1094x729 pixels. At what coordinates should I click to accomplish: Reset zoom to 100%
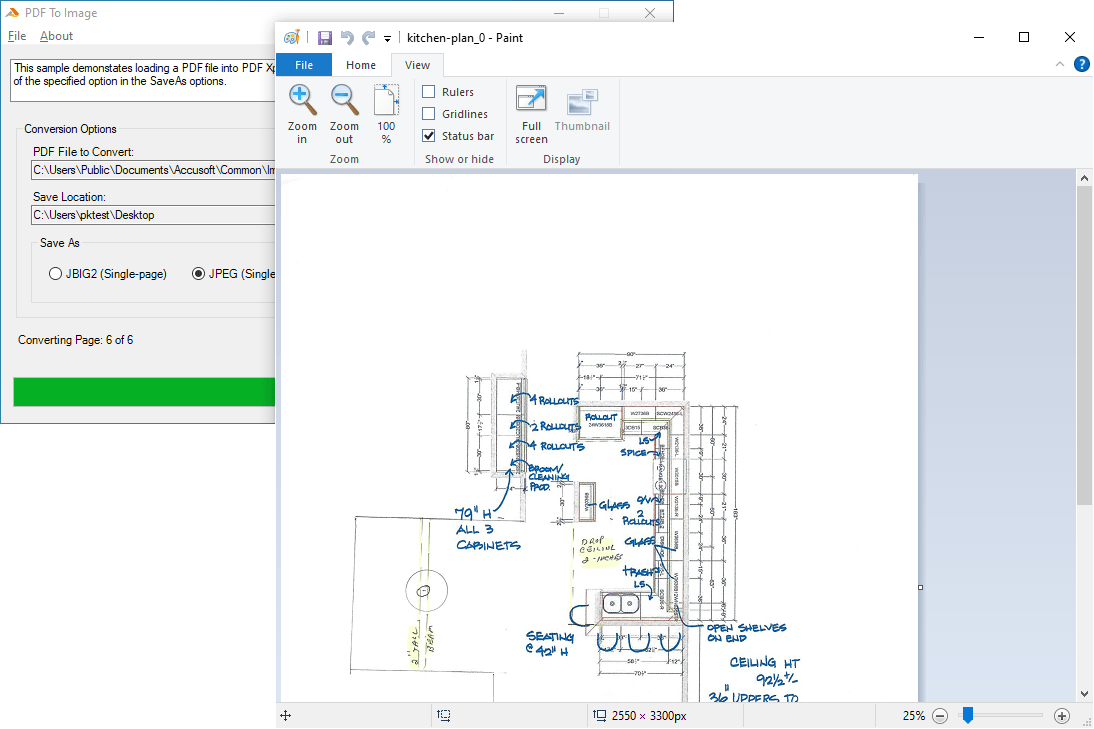(x=386, y=112)
